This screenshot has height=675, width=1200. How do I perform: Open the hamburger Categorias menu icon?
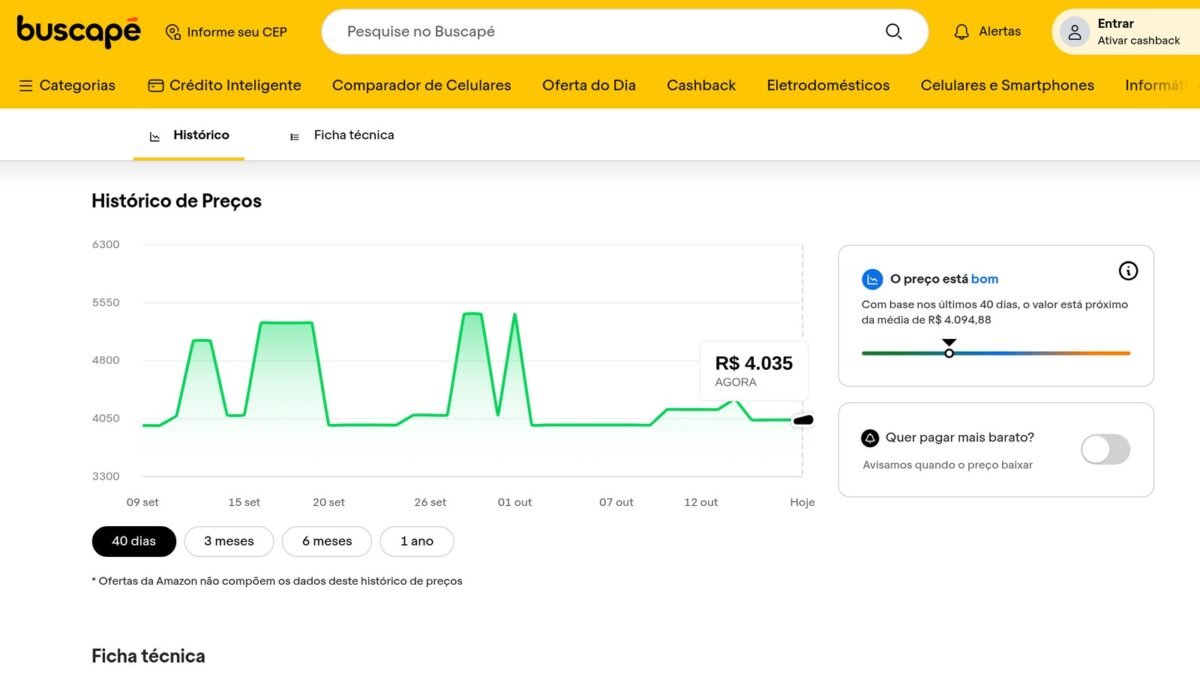(x=26, y=86)
